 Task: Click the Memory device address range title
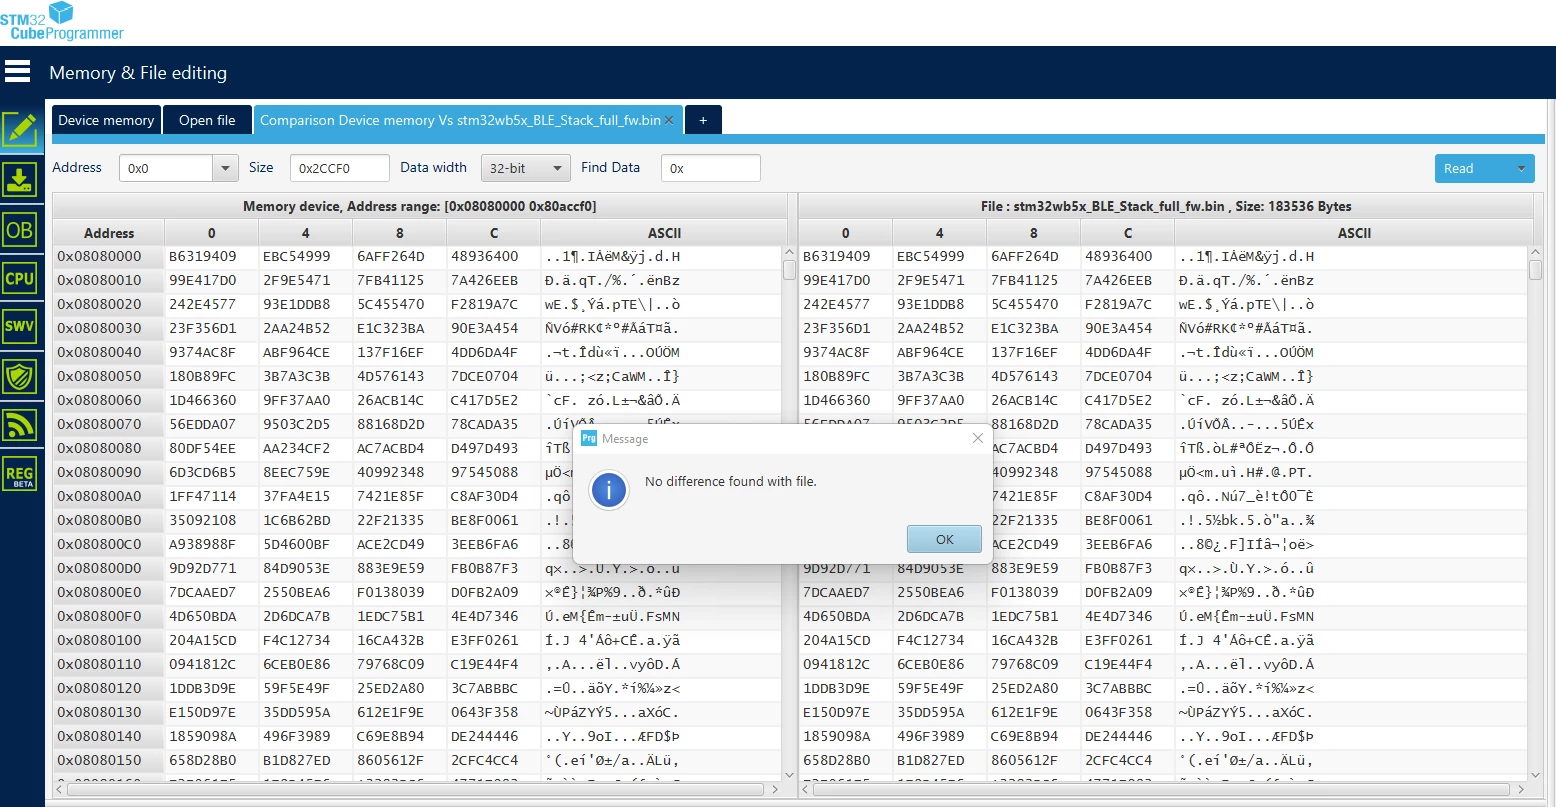click(420, 207)
